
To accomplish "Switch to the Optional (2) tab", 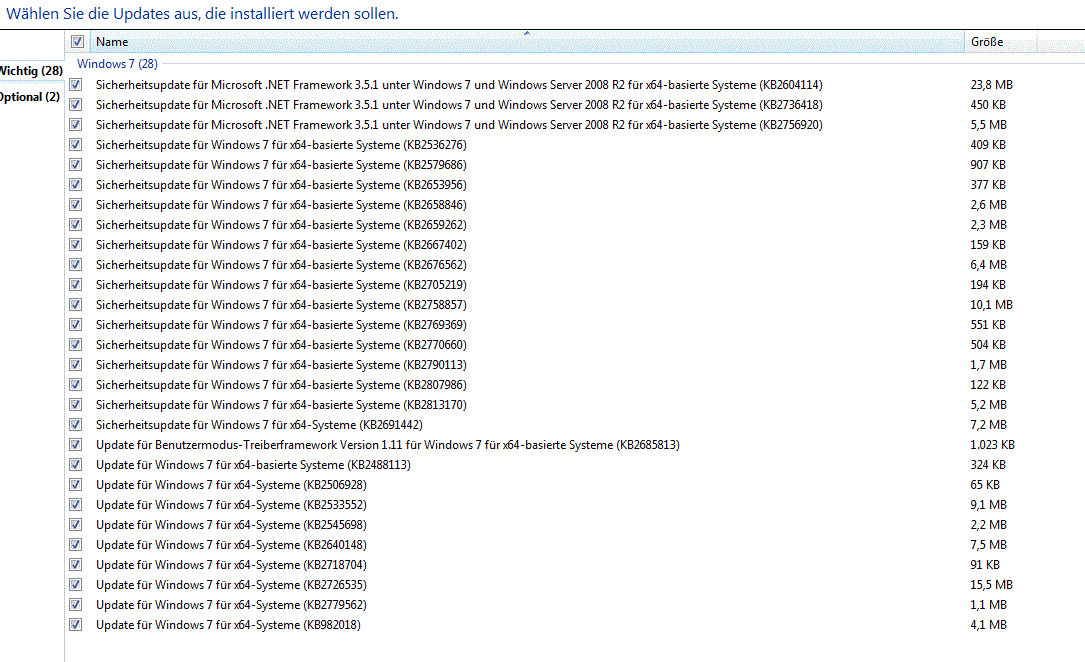I will (x=30, y=97).
